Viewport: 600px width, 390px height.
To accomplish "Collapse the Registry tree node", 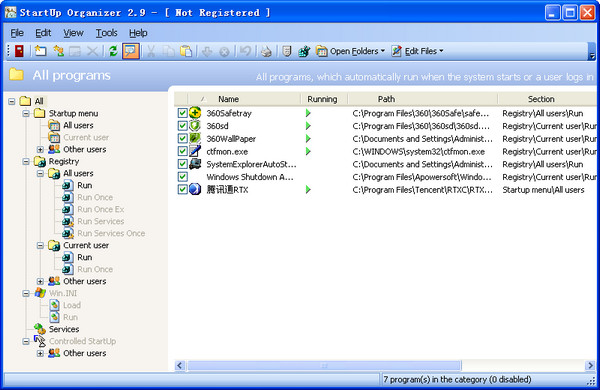I will [26, 162].
